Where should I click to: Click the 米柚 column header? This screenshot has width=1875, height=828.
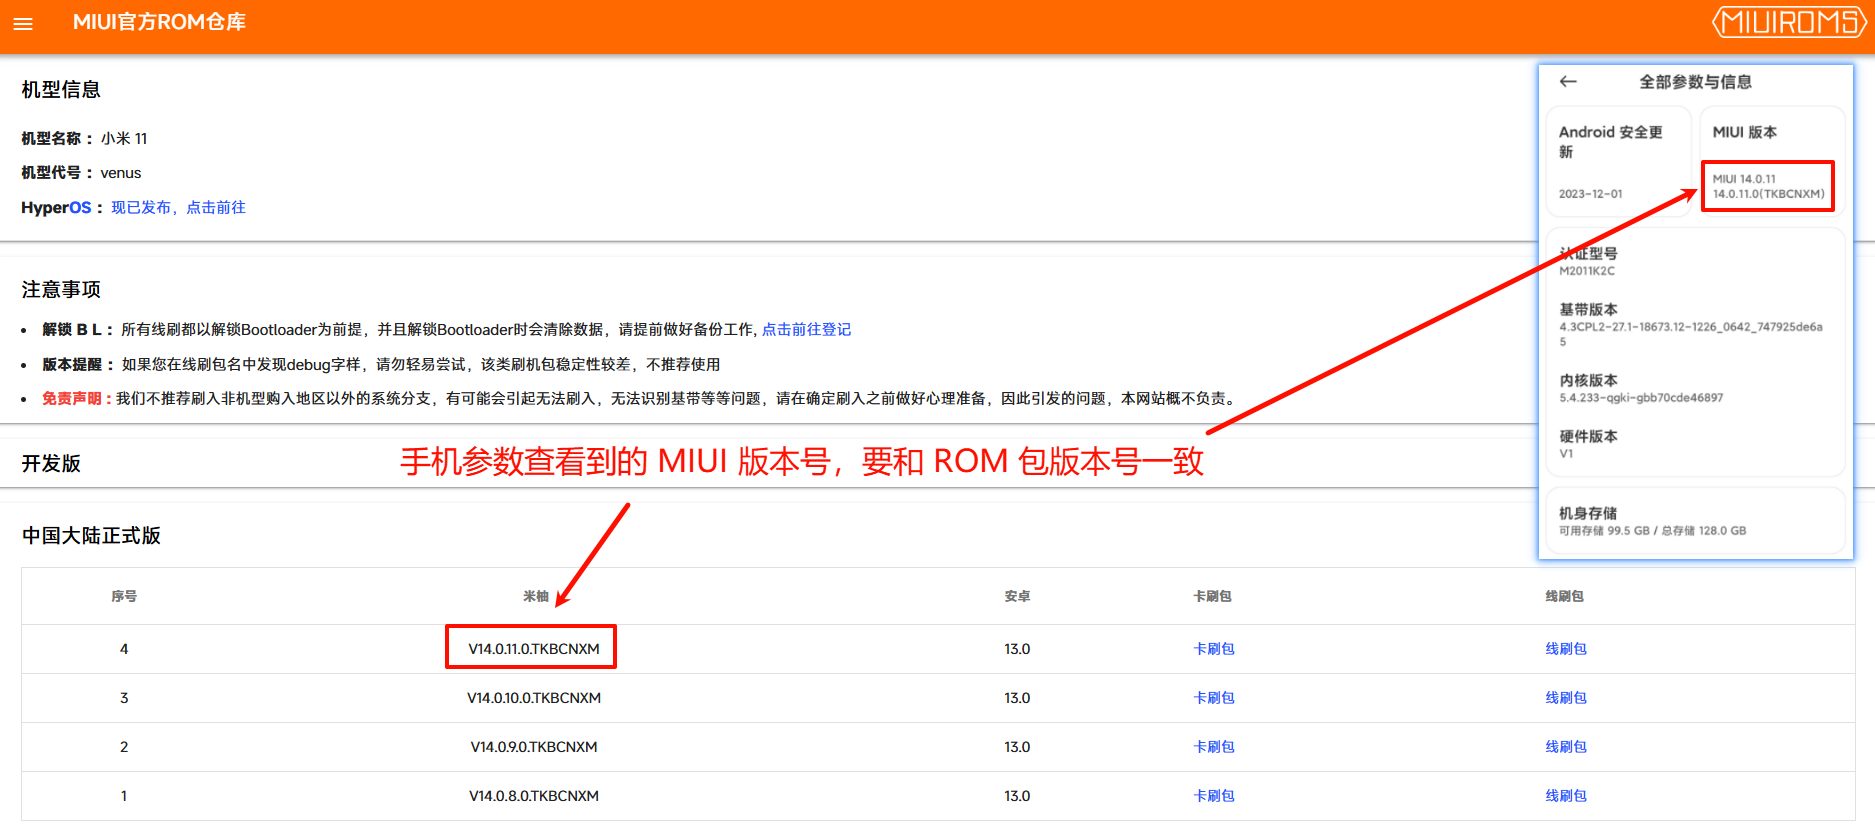click(x=536, y=596)
